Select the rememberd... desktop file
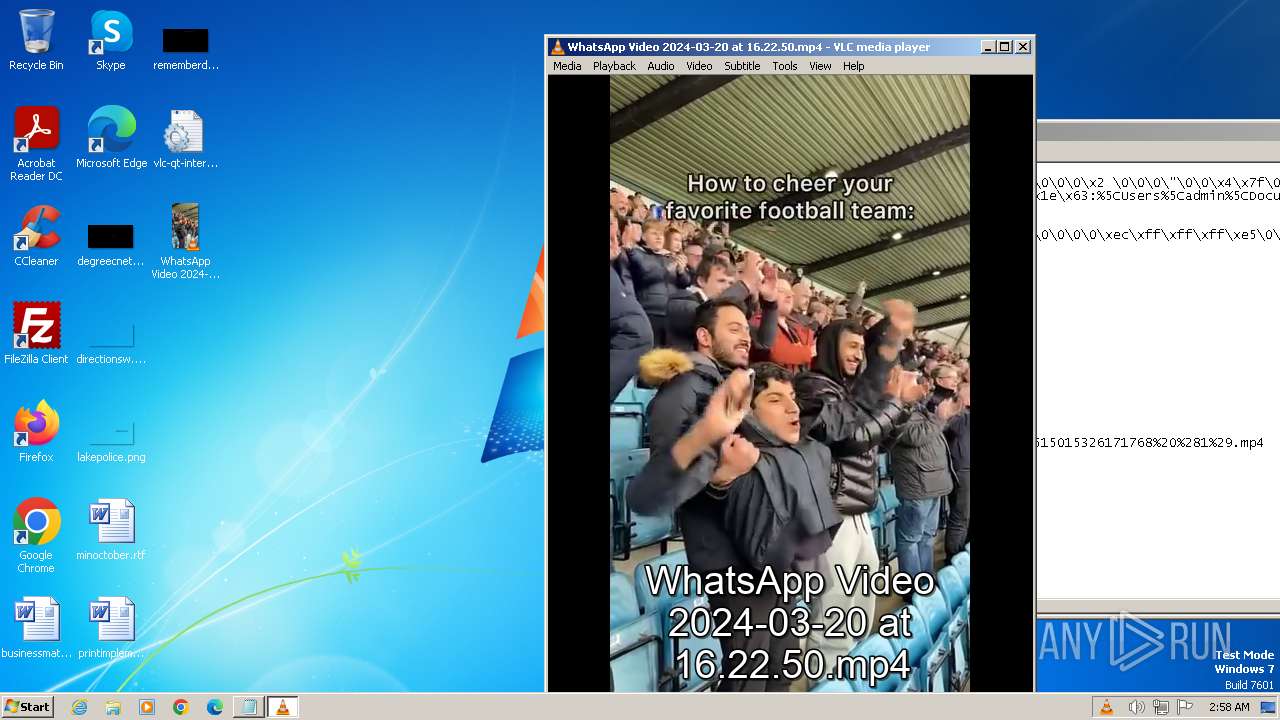The width and height of the screenshot is (1280, 720). click(186, 48)
